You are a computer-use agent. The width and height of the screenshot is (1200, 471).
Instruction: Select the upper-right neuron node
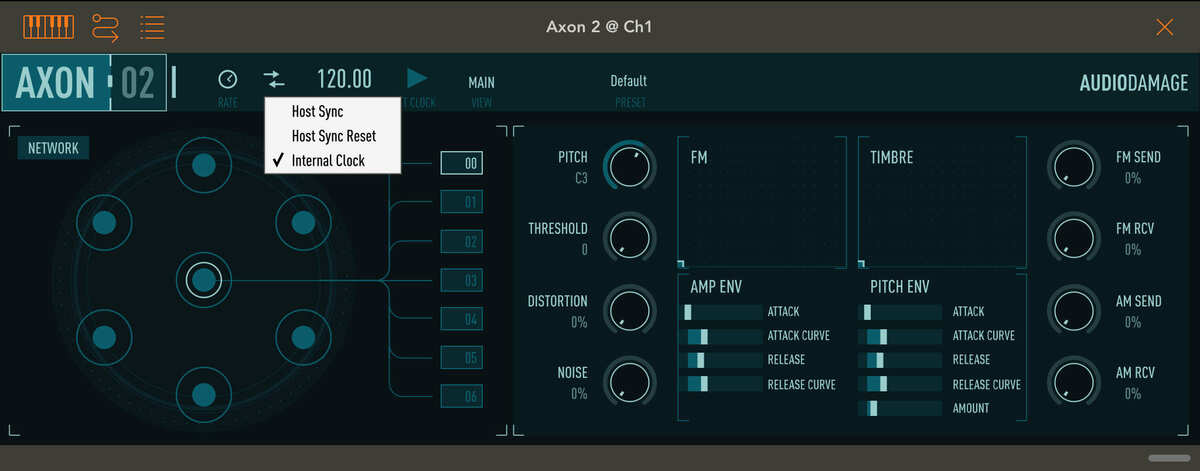coord(303,223)
